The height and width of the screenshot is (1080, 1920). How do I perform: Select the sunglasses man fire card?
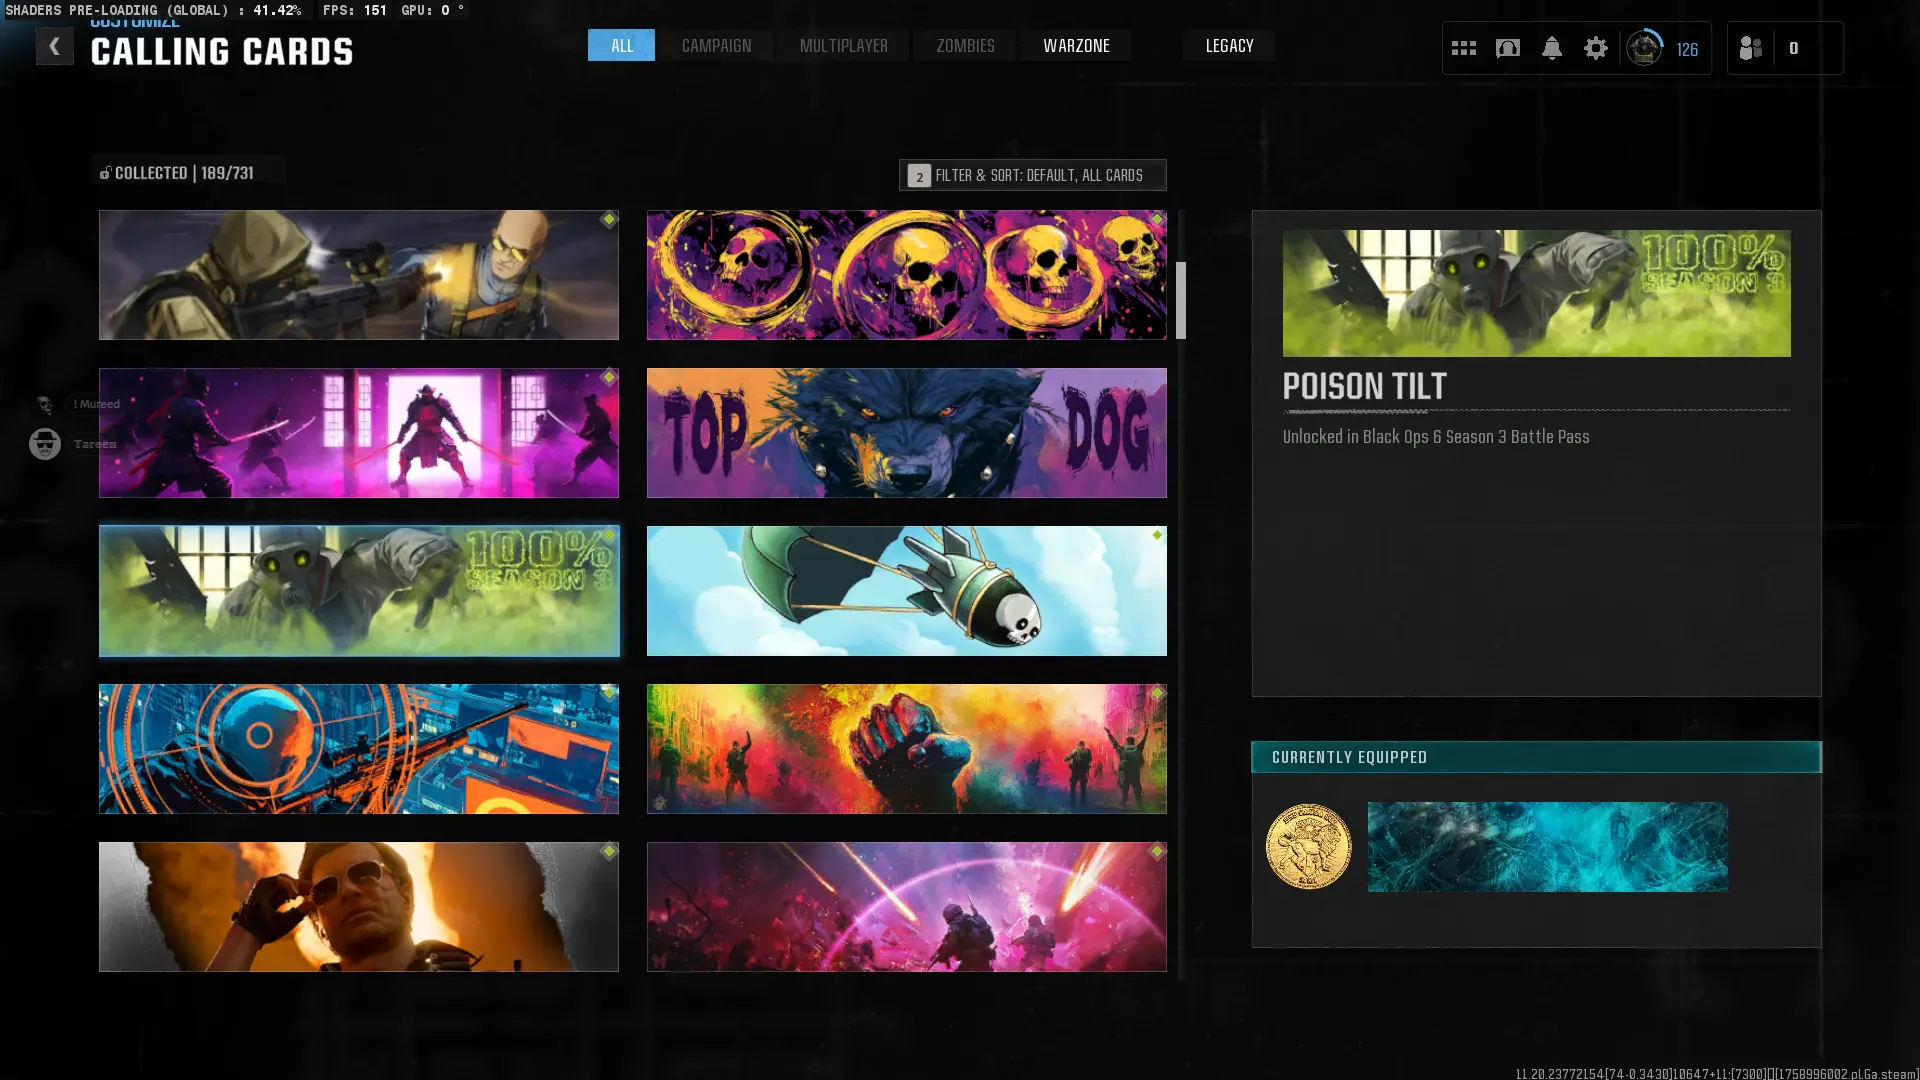coord(359,907)
